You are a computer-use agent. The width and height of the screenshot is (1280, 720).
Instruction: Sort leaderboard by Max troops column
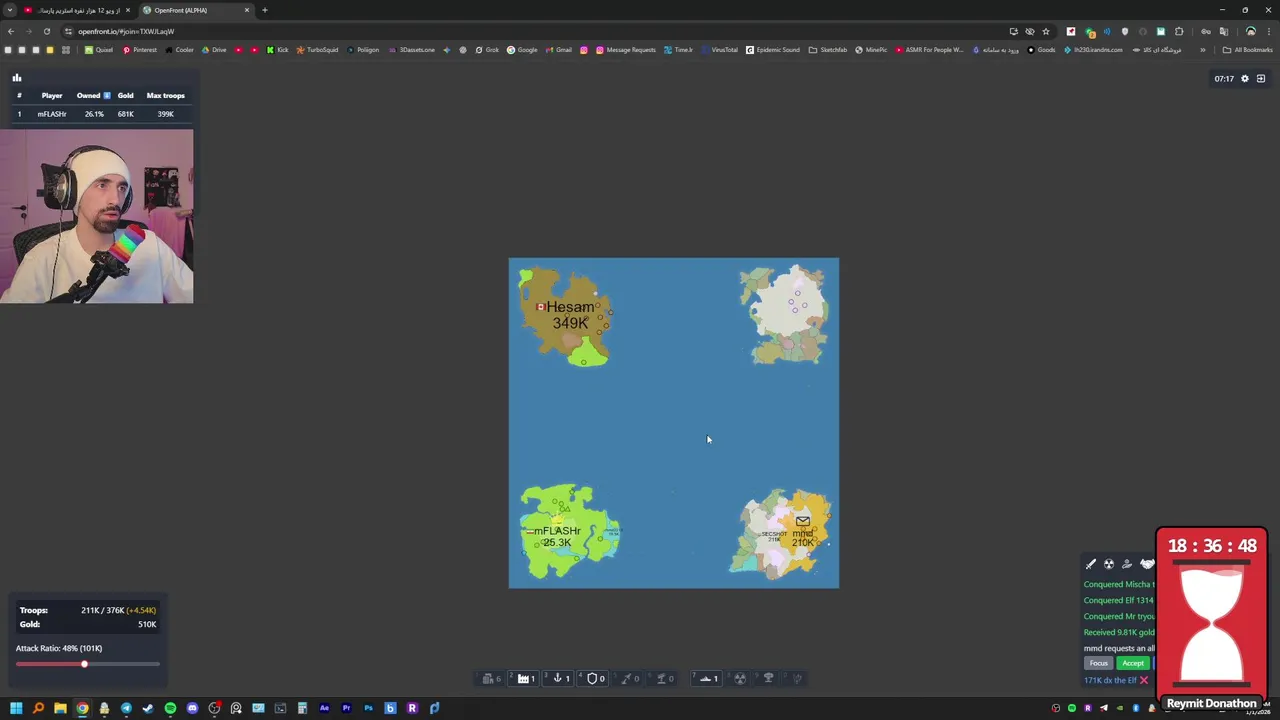tap(166, 95)
